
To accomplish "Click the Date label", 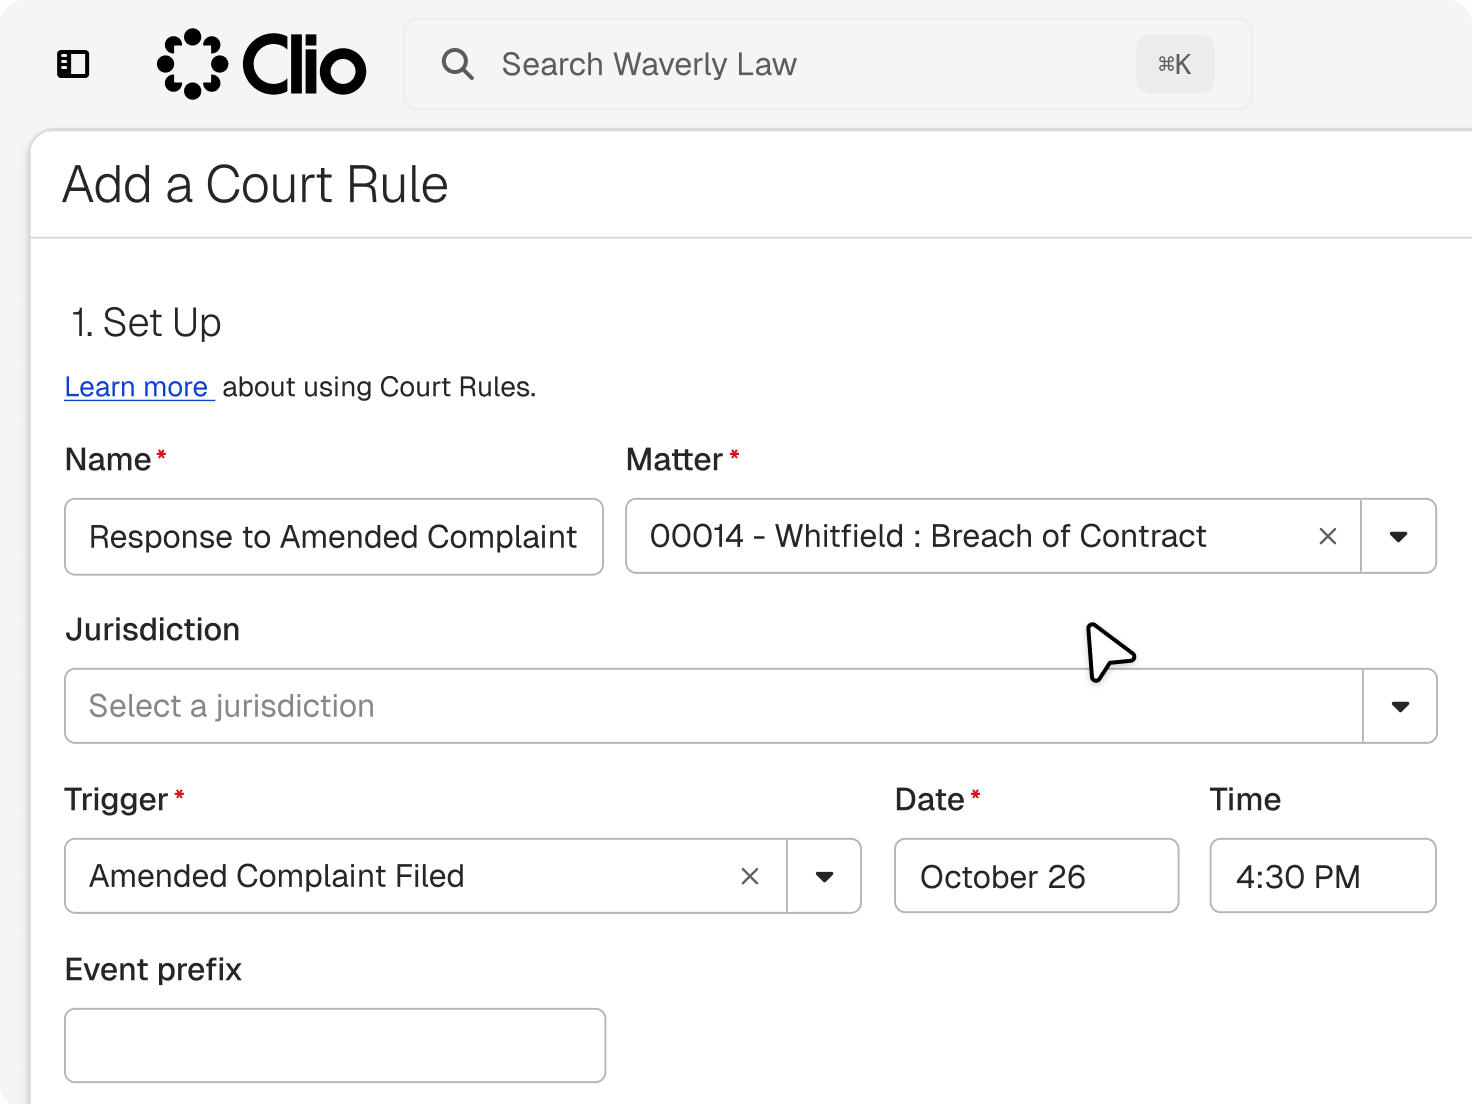I will (x=930, y=800).
